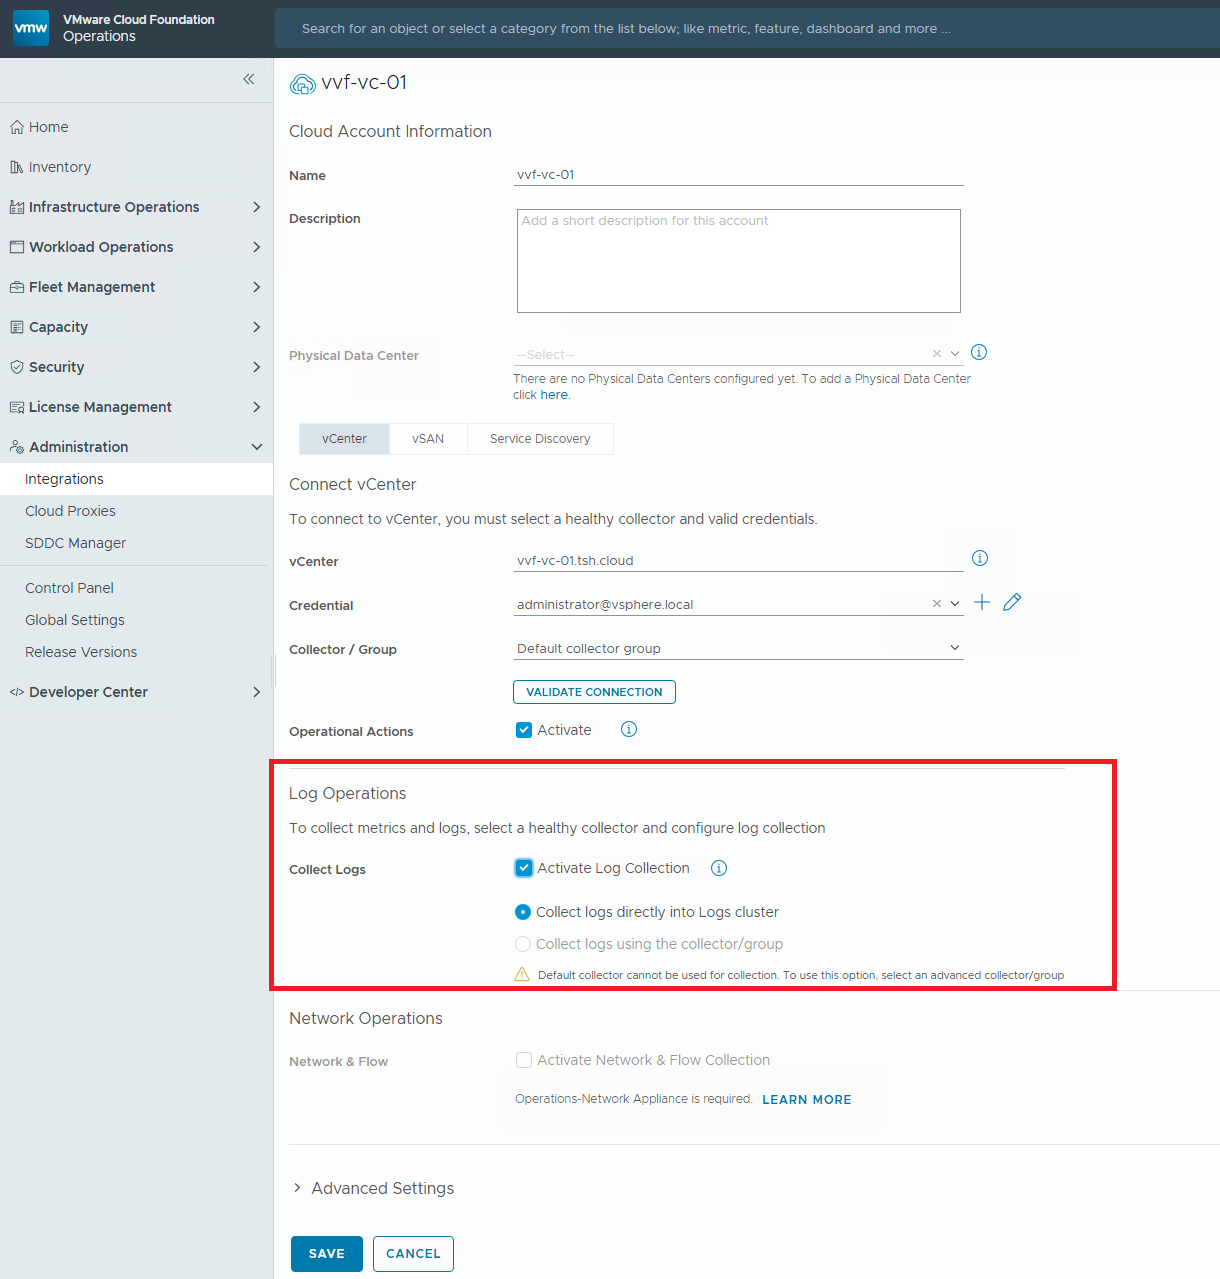Click the info icon beside Physical Data Center
Viewport: 1220px width, 1279px height.
coord(979,352)
